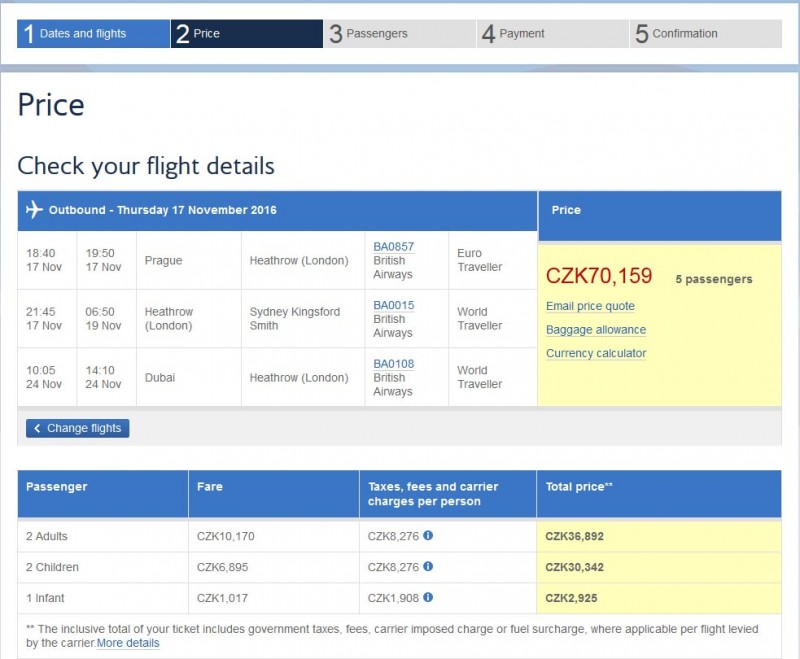Viewport: 800px width, 659px height.
Task: Open the Baggage allowance link
Action: (x=596, y=330)
